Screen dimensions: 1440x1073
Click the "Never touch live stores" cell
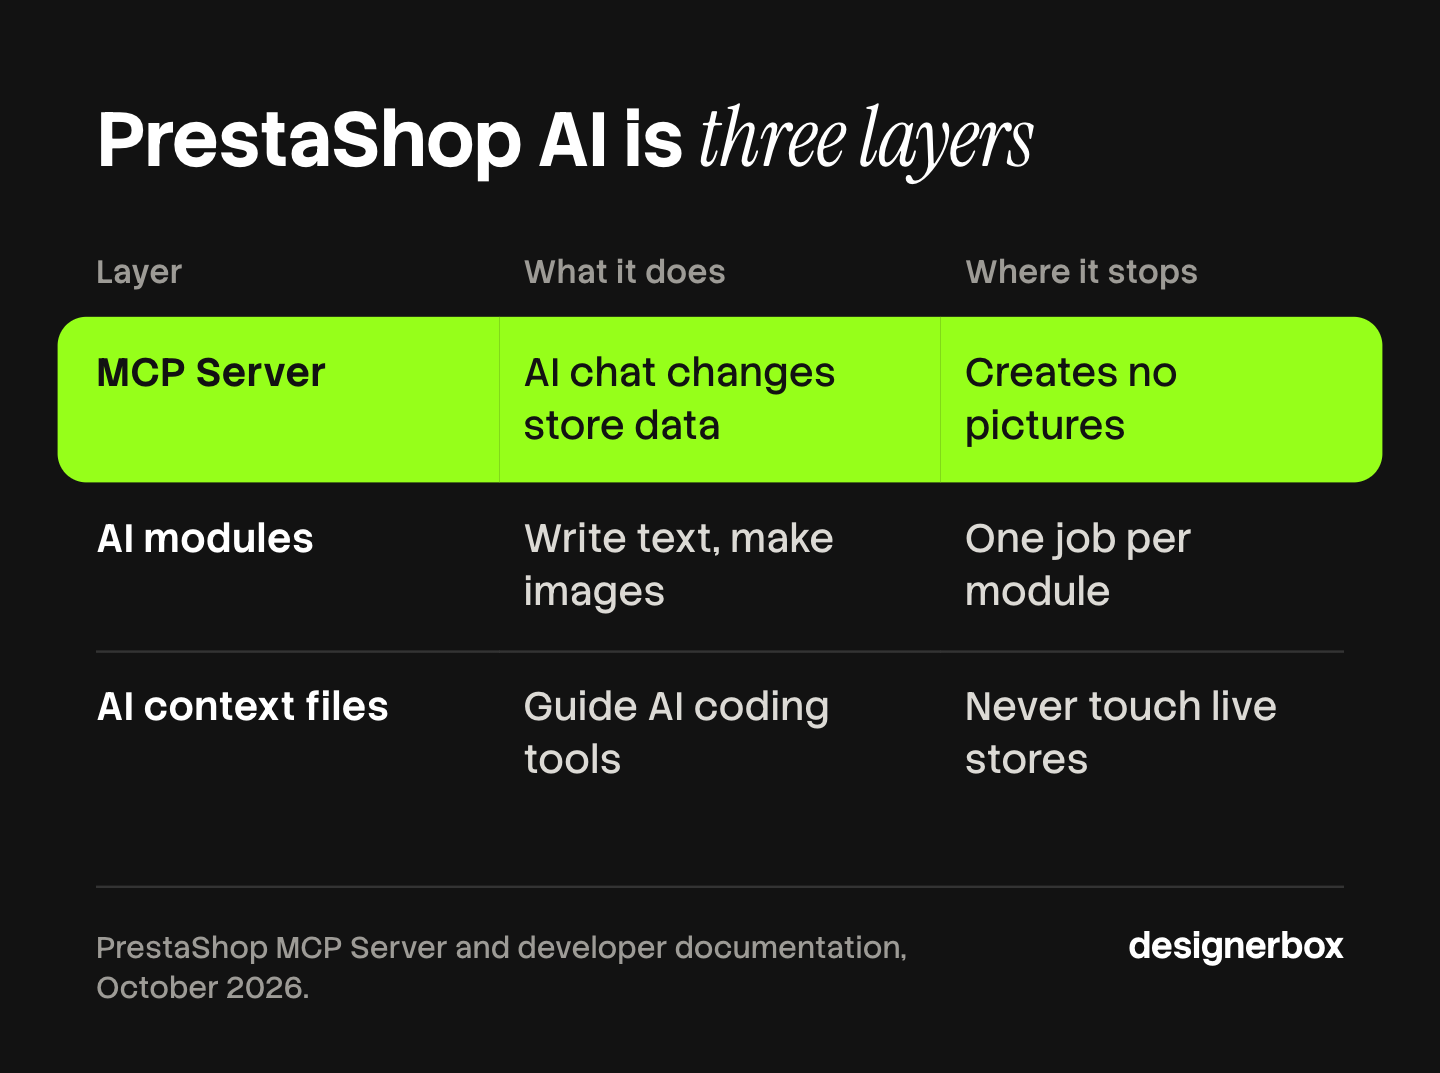click(x=1121, y=733)
